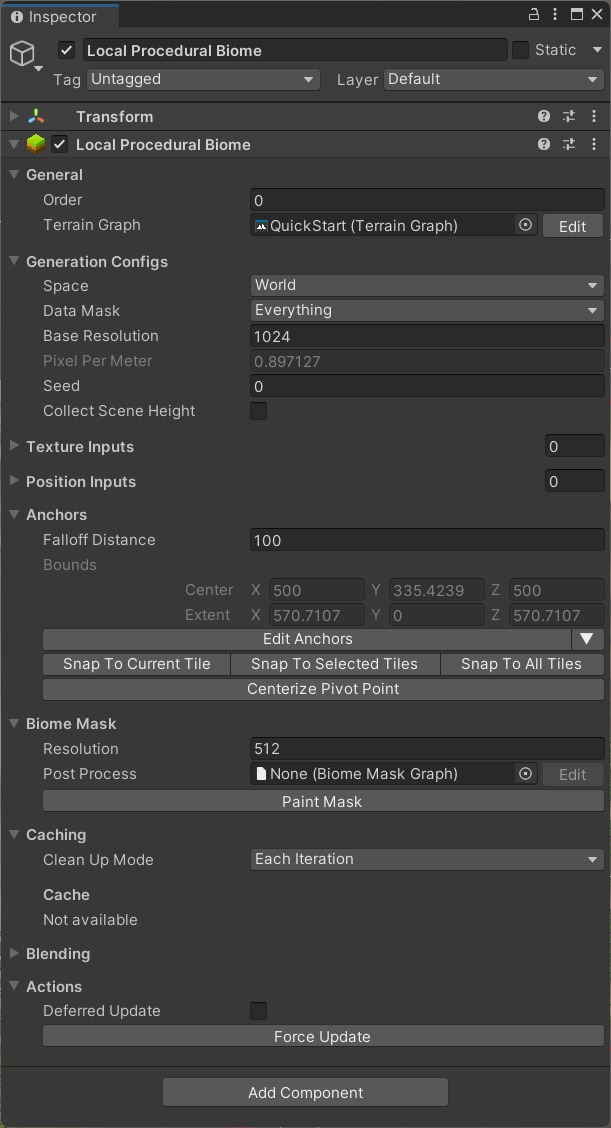Click the Texture Inputs count field
Viewport: 611px width, 1128px height.
[574, 446]
